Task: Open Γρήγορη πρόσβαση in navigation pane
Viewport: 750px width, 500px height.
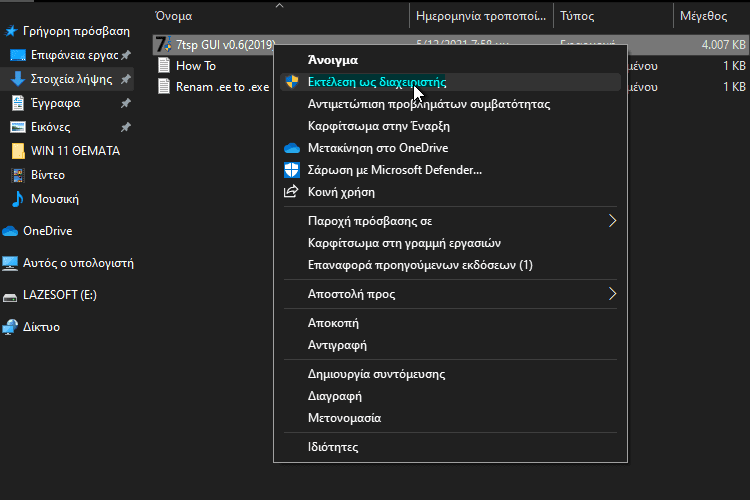Action: 76,32
